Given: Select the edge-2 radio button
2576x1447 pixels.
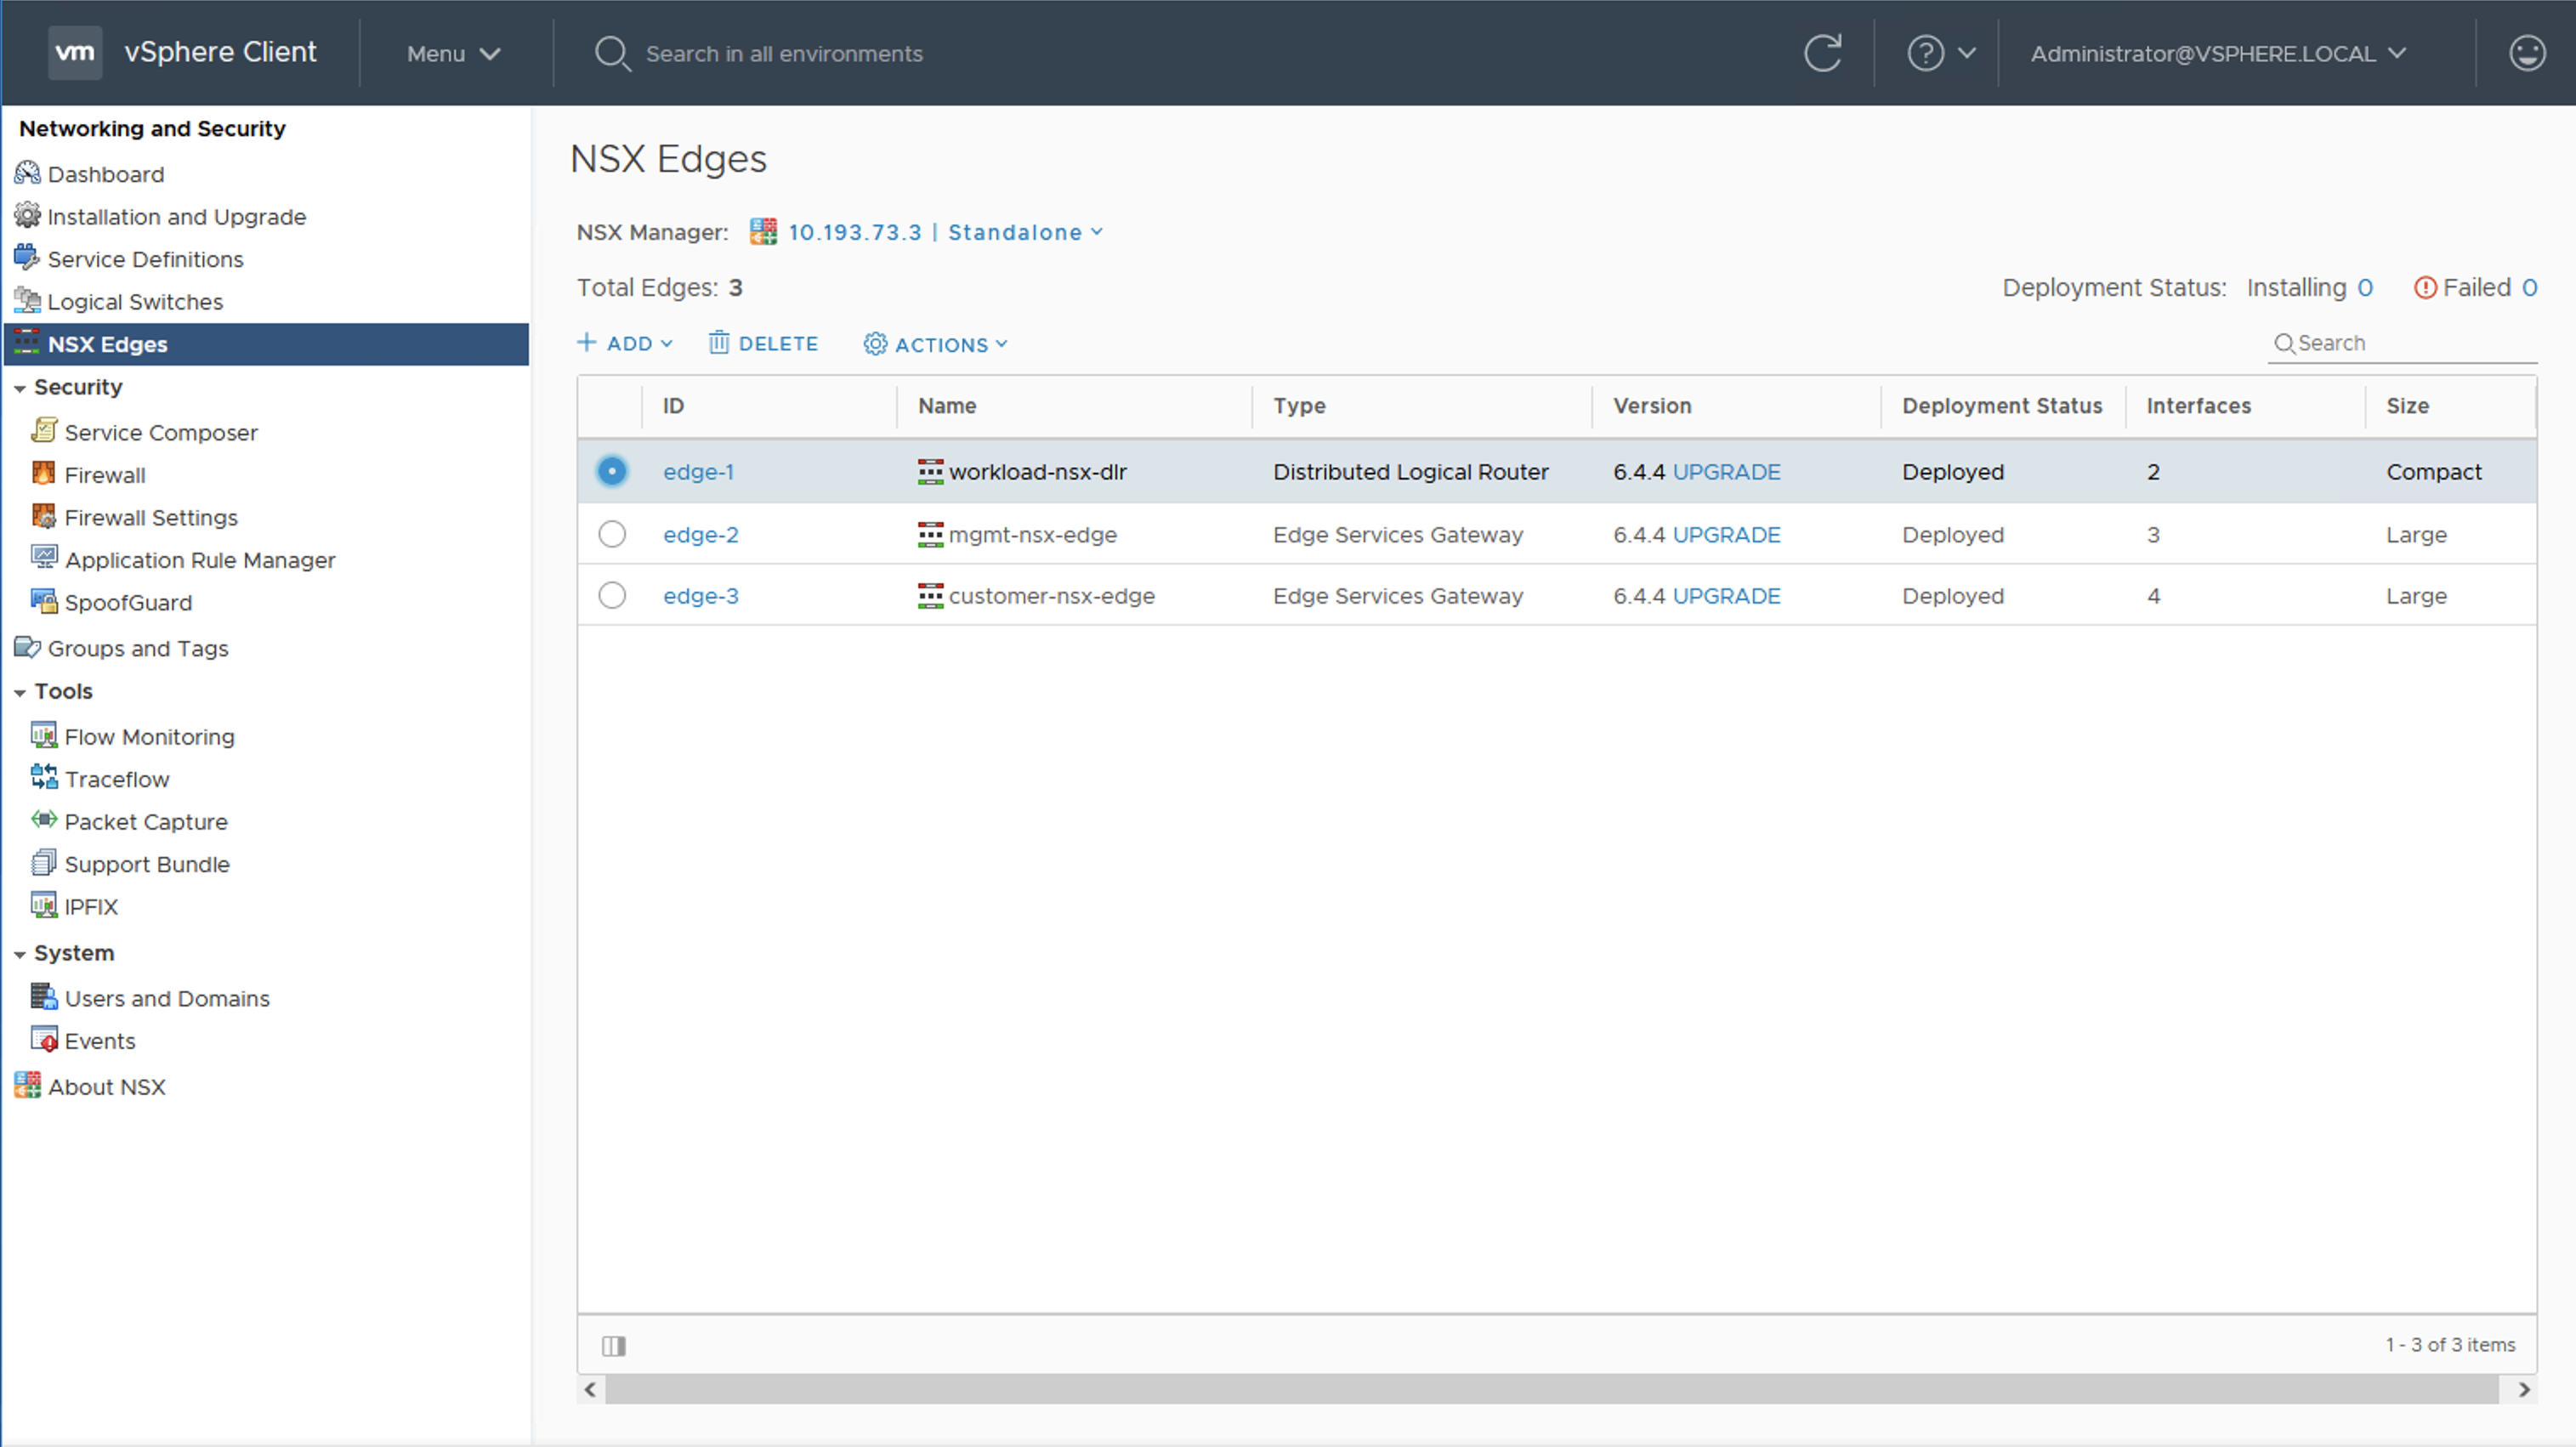Looking at the screenshot, I should pyautogui.click(x=612, y=534).
